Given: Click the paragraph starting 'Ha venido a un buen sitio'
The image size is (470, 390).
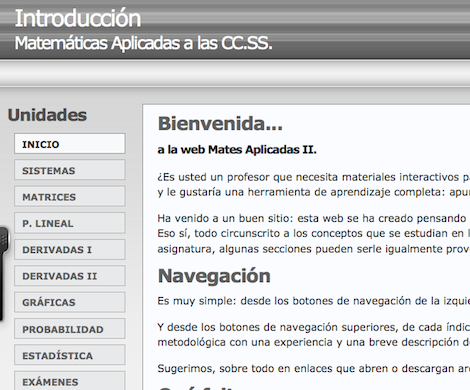Looking at the screenshot, I should tap(314, 233).
